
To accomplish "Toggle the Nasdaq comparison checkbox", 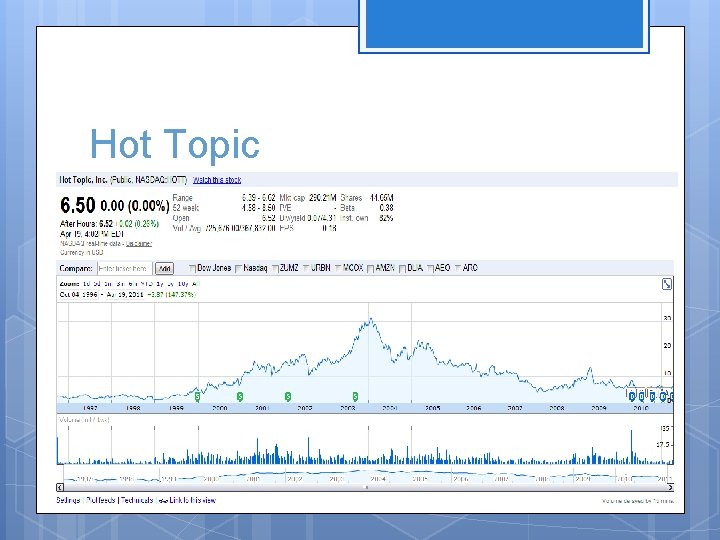I will [x=238, y=268].
